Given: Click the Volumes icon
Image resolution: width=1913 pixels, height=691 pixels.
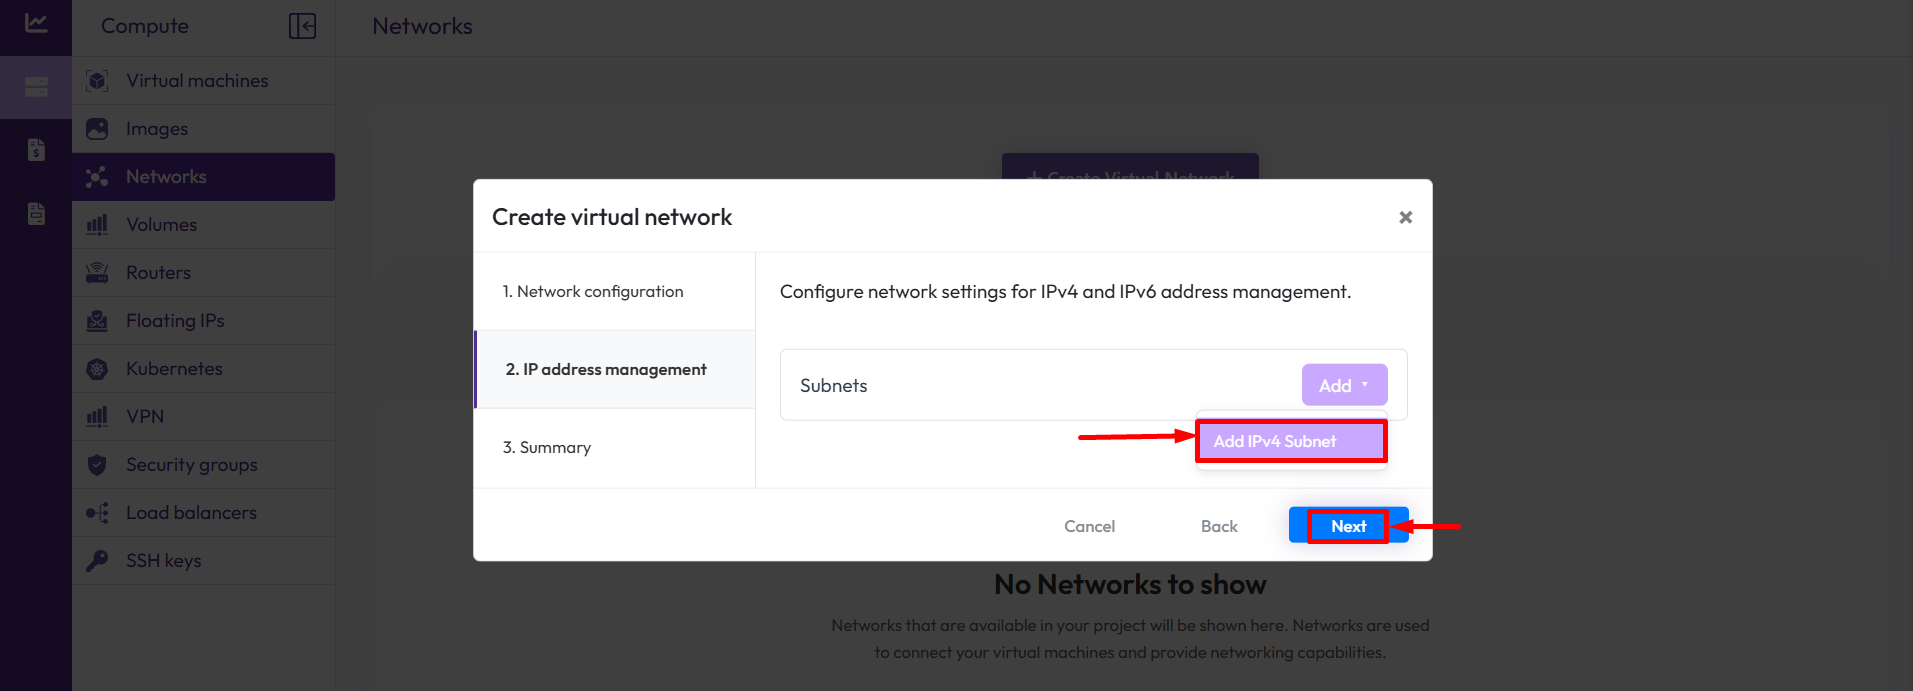Looking at the screenshot, I should click(97, 225).
